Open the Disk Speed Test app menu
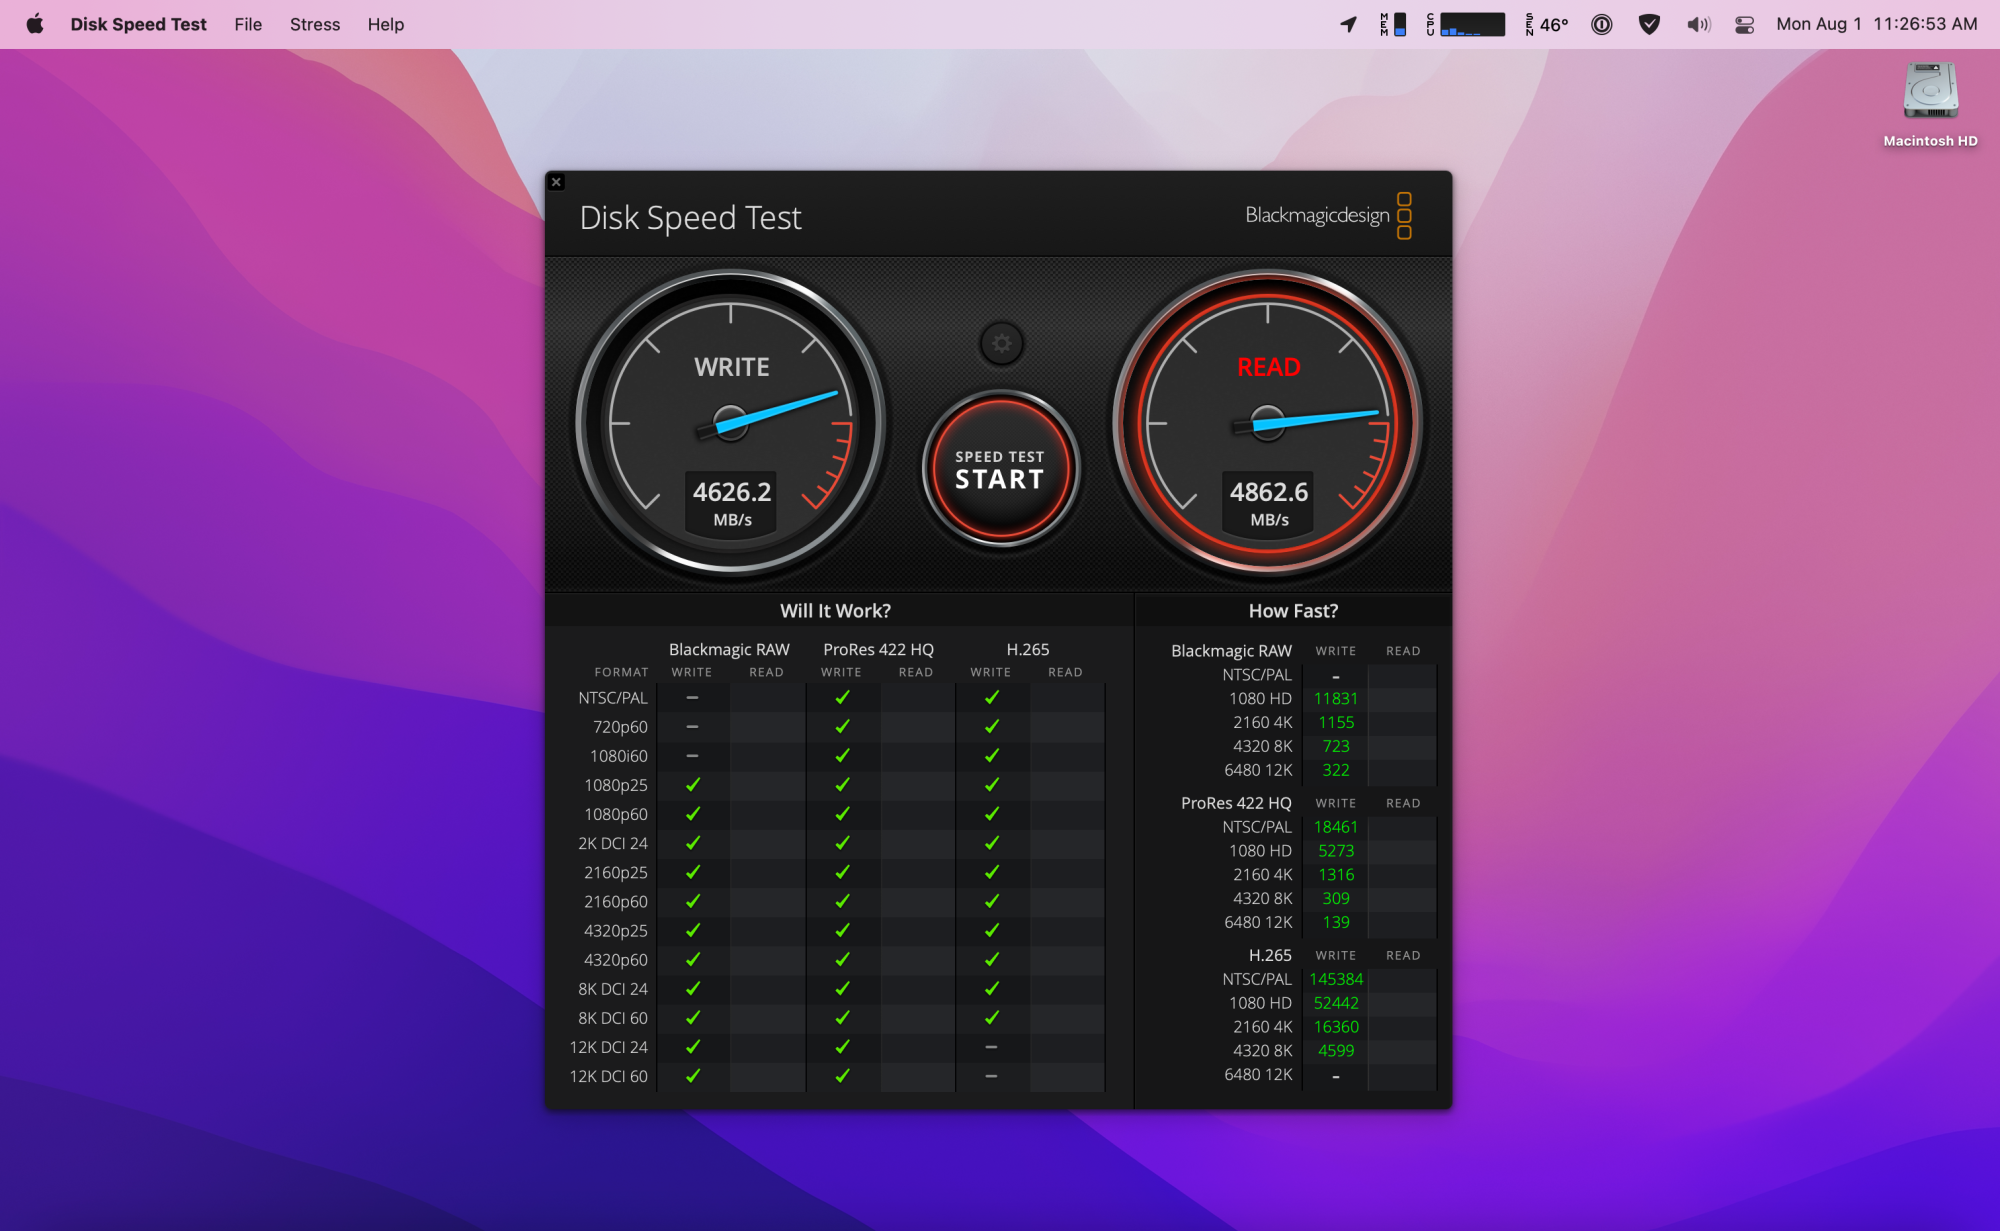This screenshot has width=2000, height=1231. click(x=138, y=24)
